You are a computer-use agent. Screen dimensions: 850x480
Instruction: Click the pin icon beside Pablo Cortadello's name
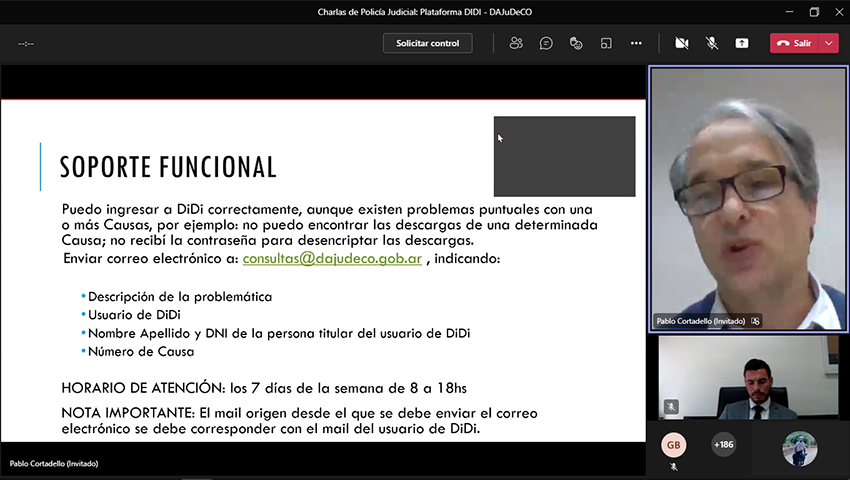[756, 321]
